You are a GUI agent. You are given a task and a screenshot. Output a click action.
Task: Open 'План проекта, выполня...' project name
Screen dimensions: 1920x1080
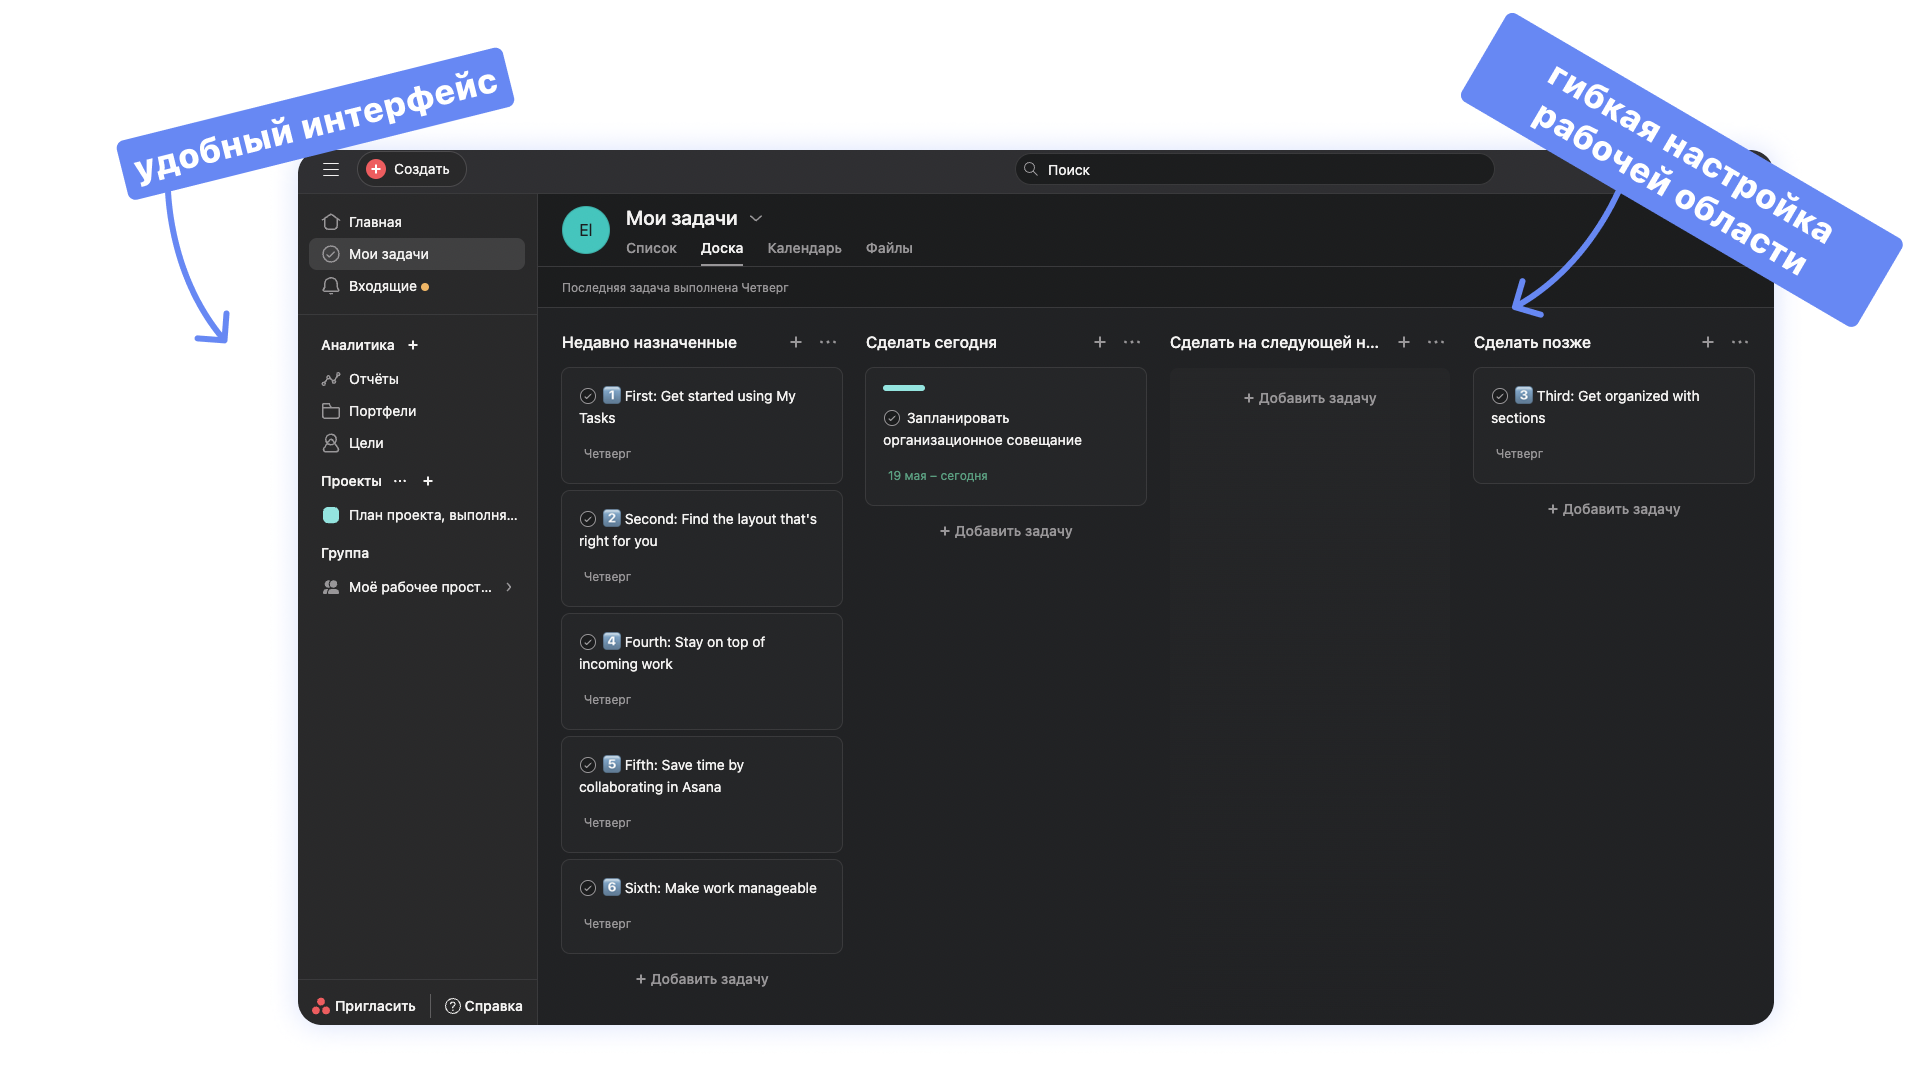click(x=433, y=515)
